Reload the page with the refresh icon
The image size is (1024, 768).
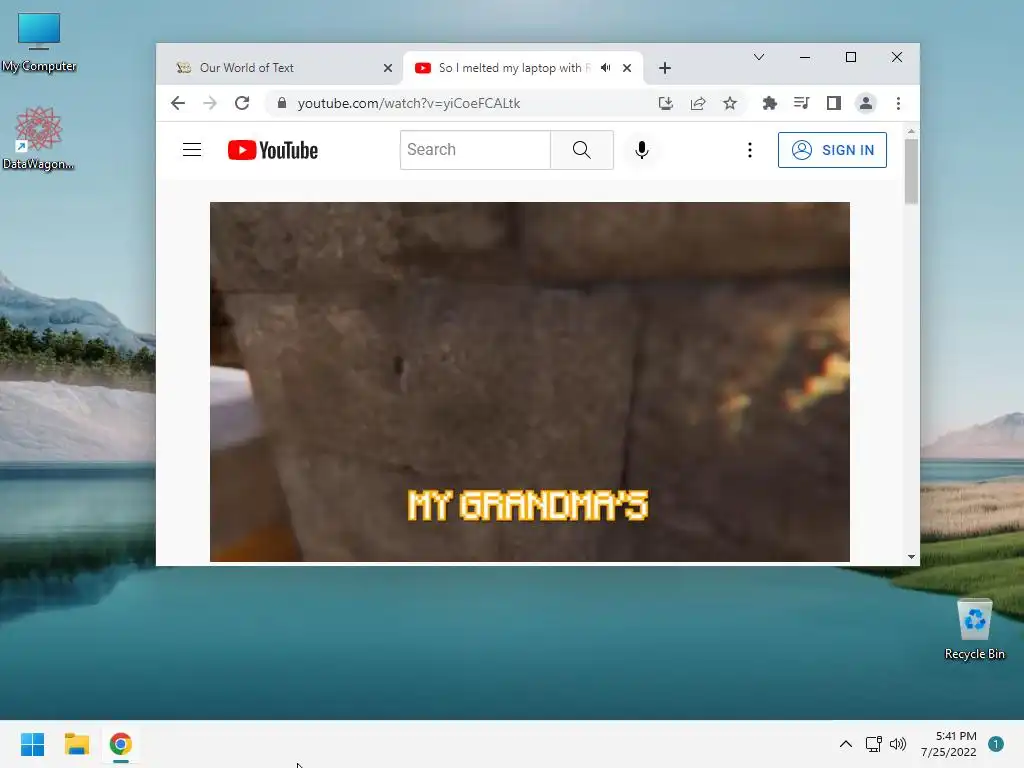(x=242, y=103)
